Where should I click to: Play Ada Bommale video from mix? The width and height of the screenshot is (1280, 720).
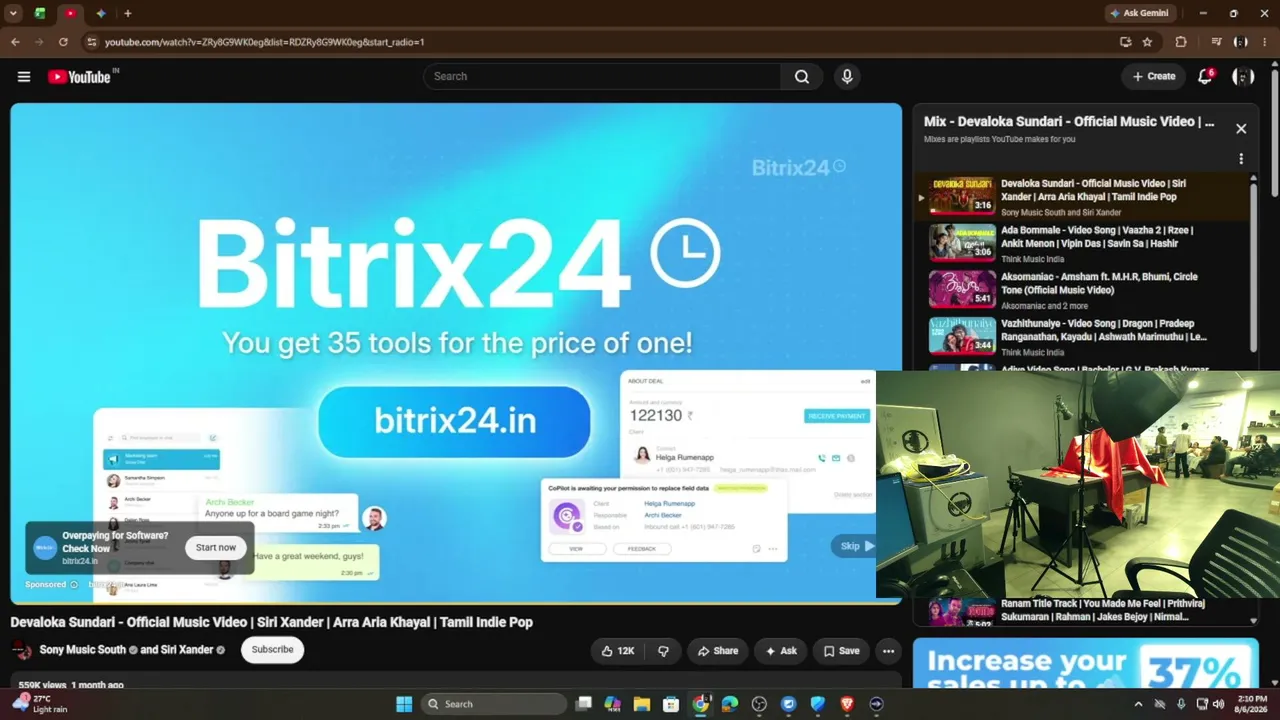1085,243
